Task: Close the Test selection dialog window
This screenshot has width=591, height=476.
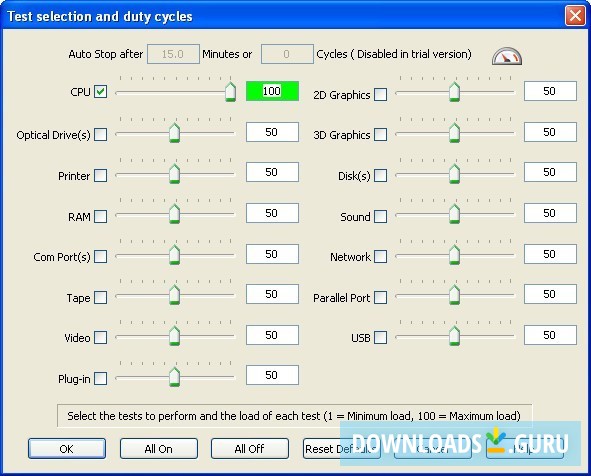Action: pos(575,16)
